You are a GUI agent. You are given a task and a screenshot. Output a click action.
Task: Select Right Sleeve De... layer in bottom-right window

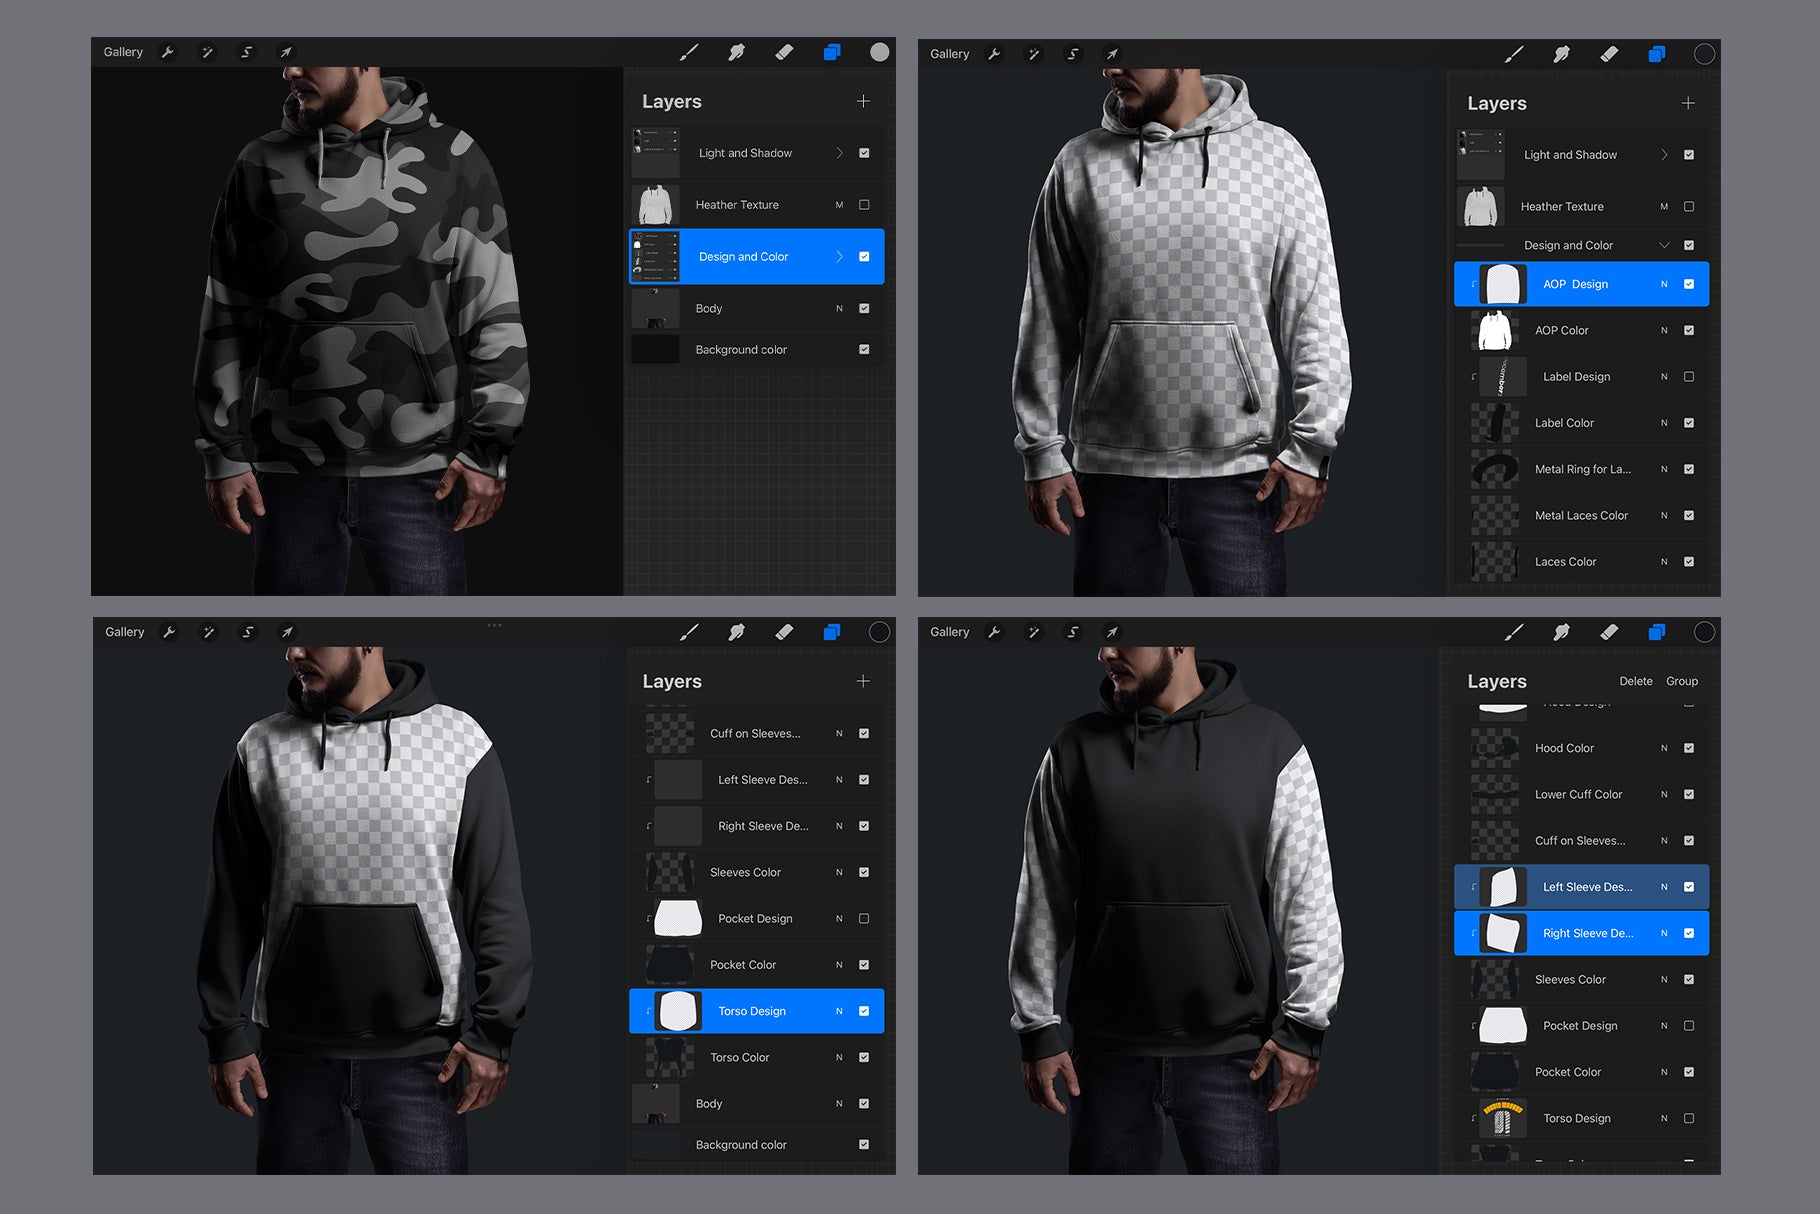point(1582,933)
